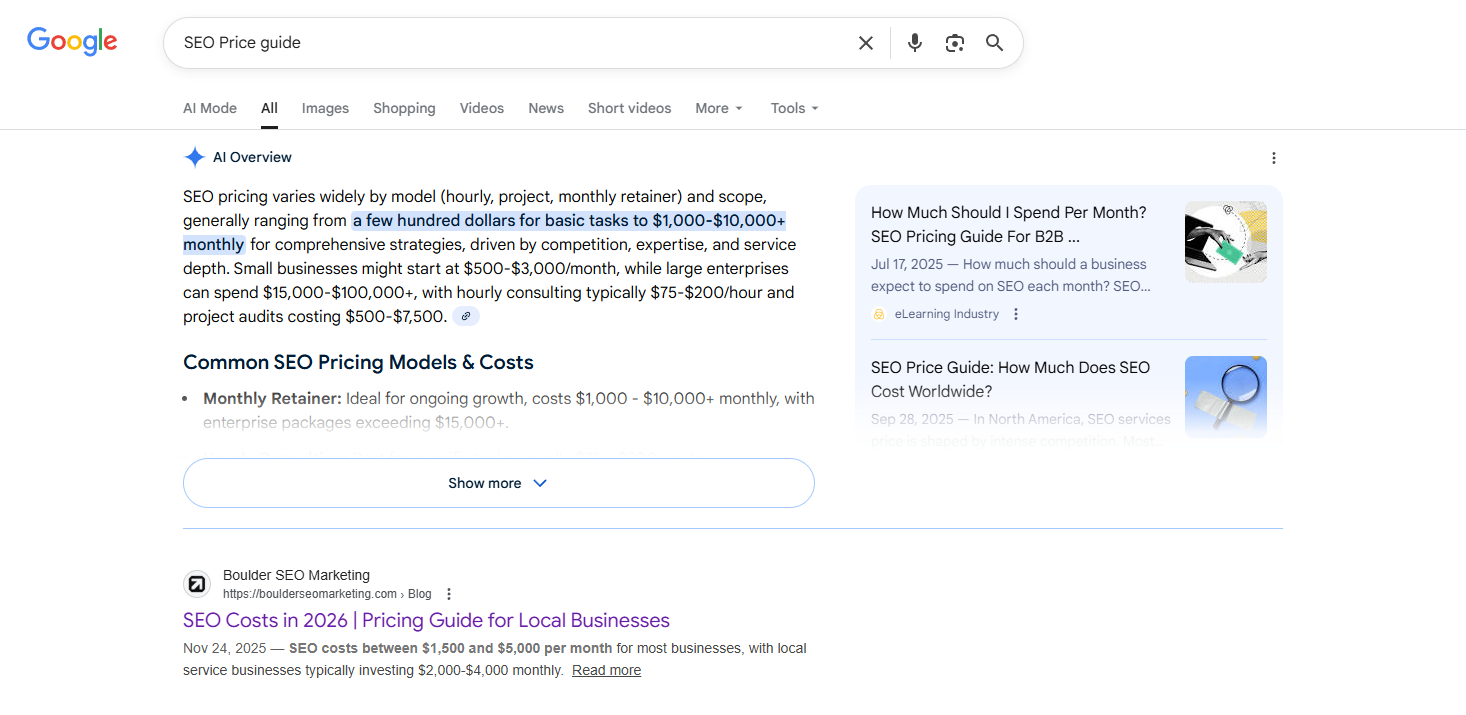Viewport: 1466px width, 715px height.
Task: Click the Read more link in the snippet
Action: pos(606,669)
